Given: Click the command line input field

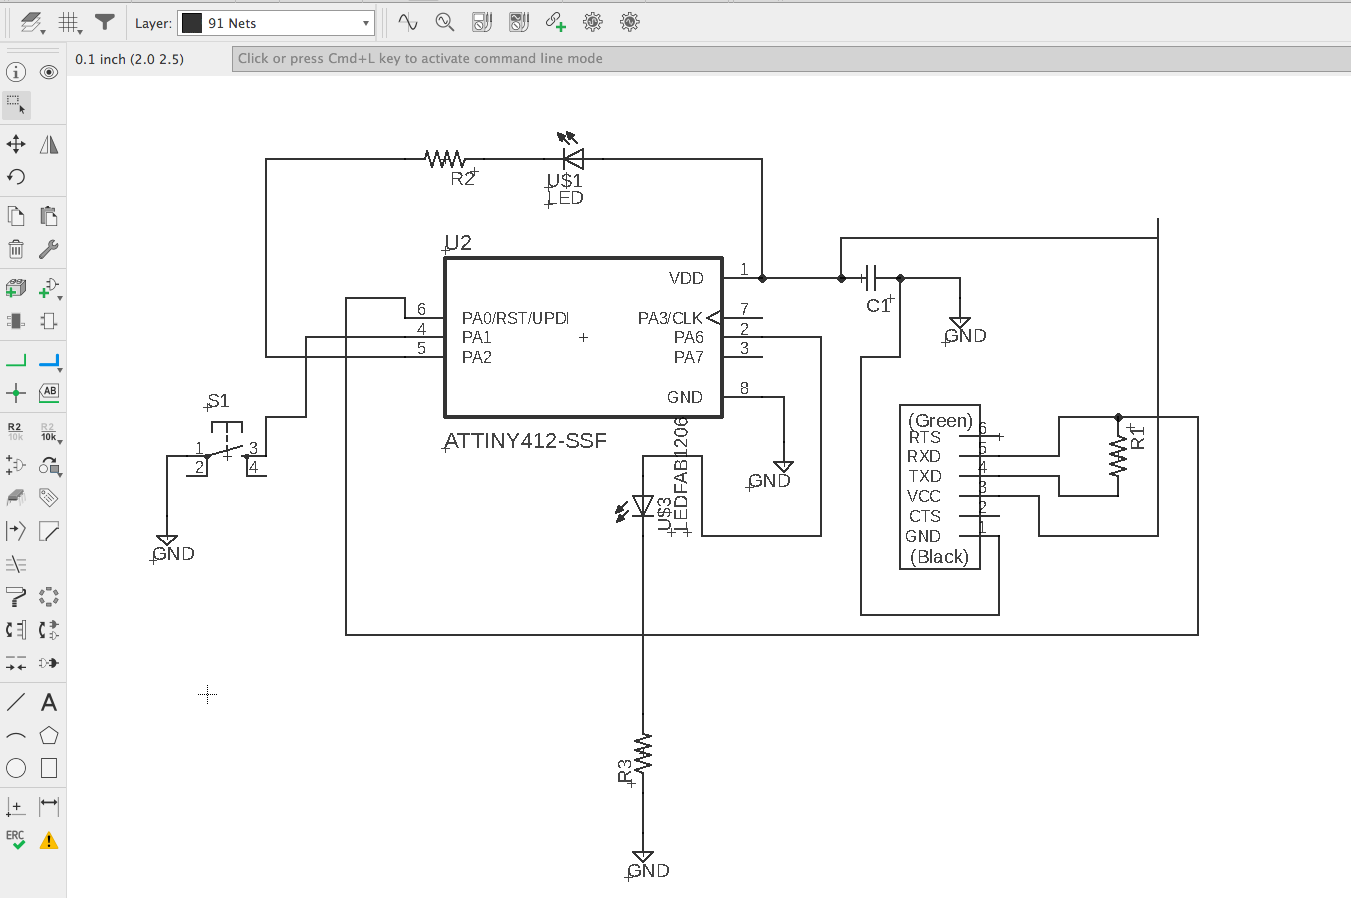Looking at the screenshot, I should coord(791,59).
